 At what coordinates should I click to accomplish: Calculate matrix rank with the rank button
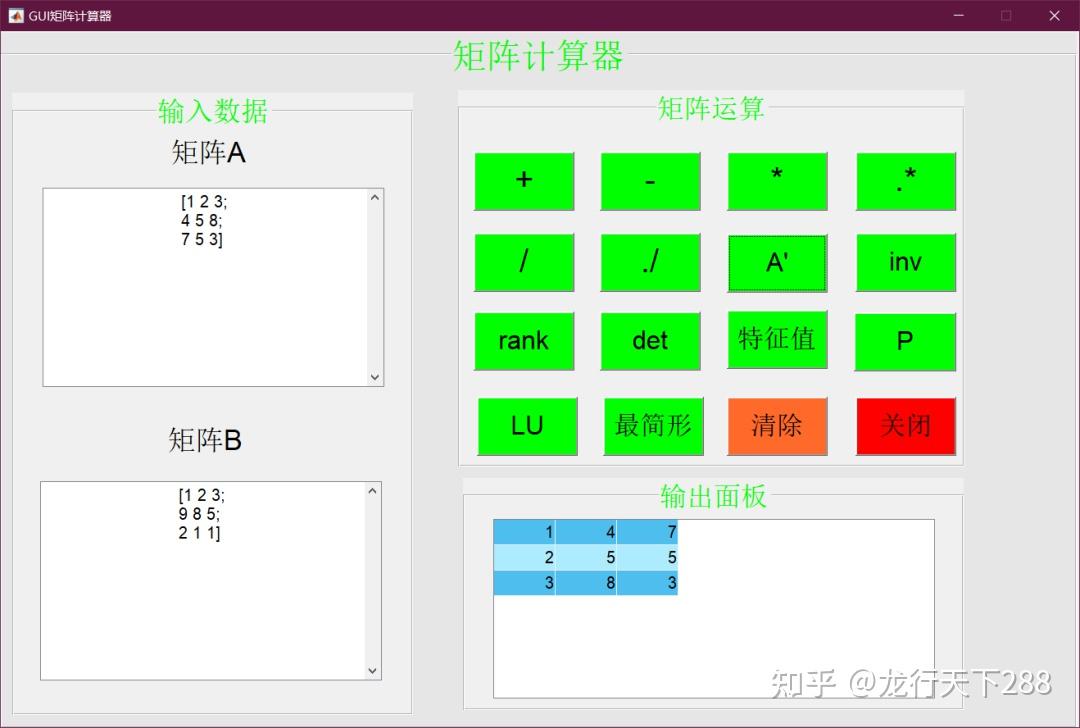coord(524,341)
